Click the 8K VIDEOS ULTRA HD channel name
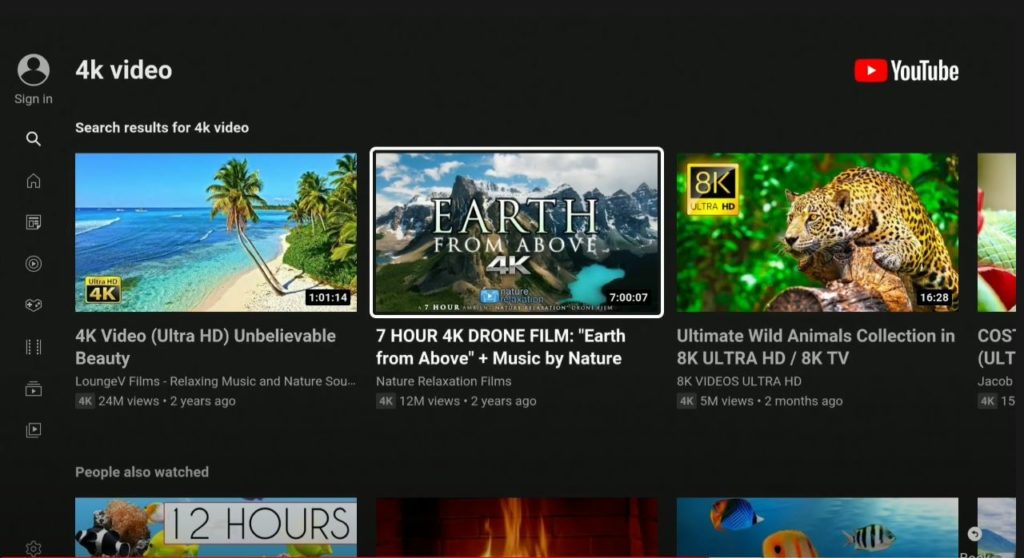1024x558 pixels. pos(739,382)
